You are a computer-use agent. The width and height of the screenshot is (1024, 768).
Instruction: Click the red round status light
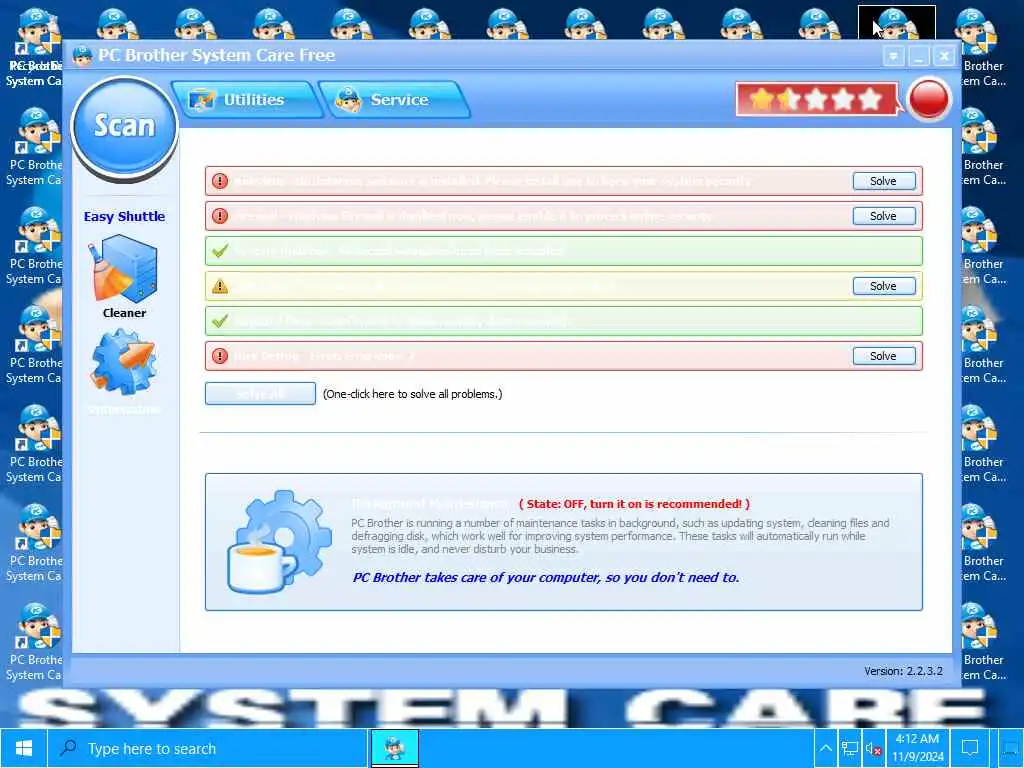929,99
